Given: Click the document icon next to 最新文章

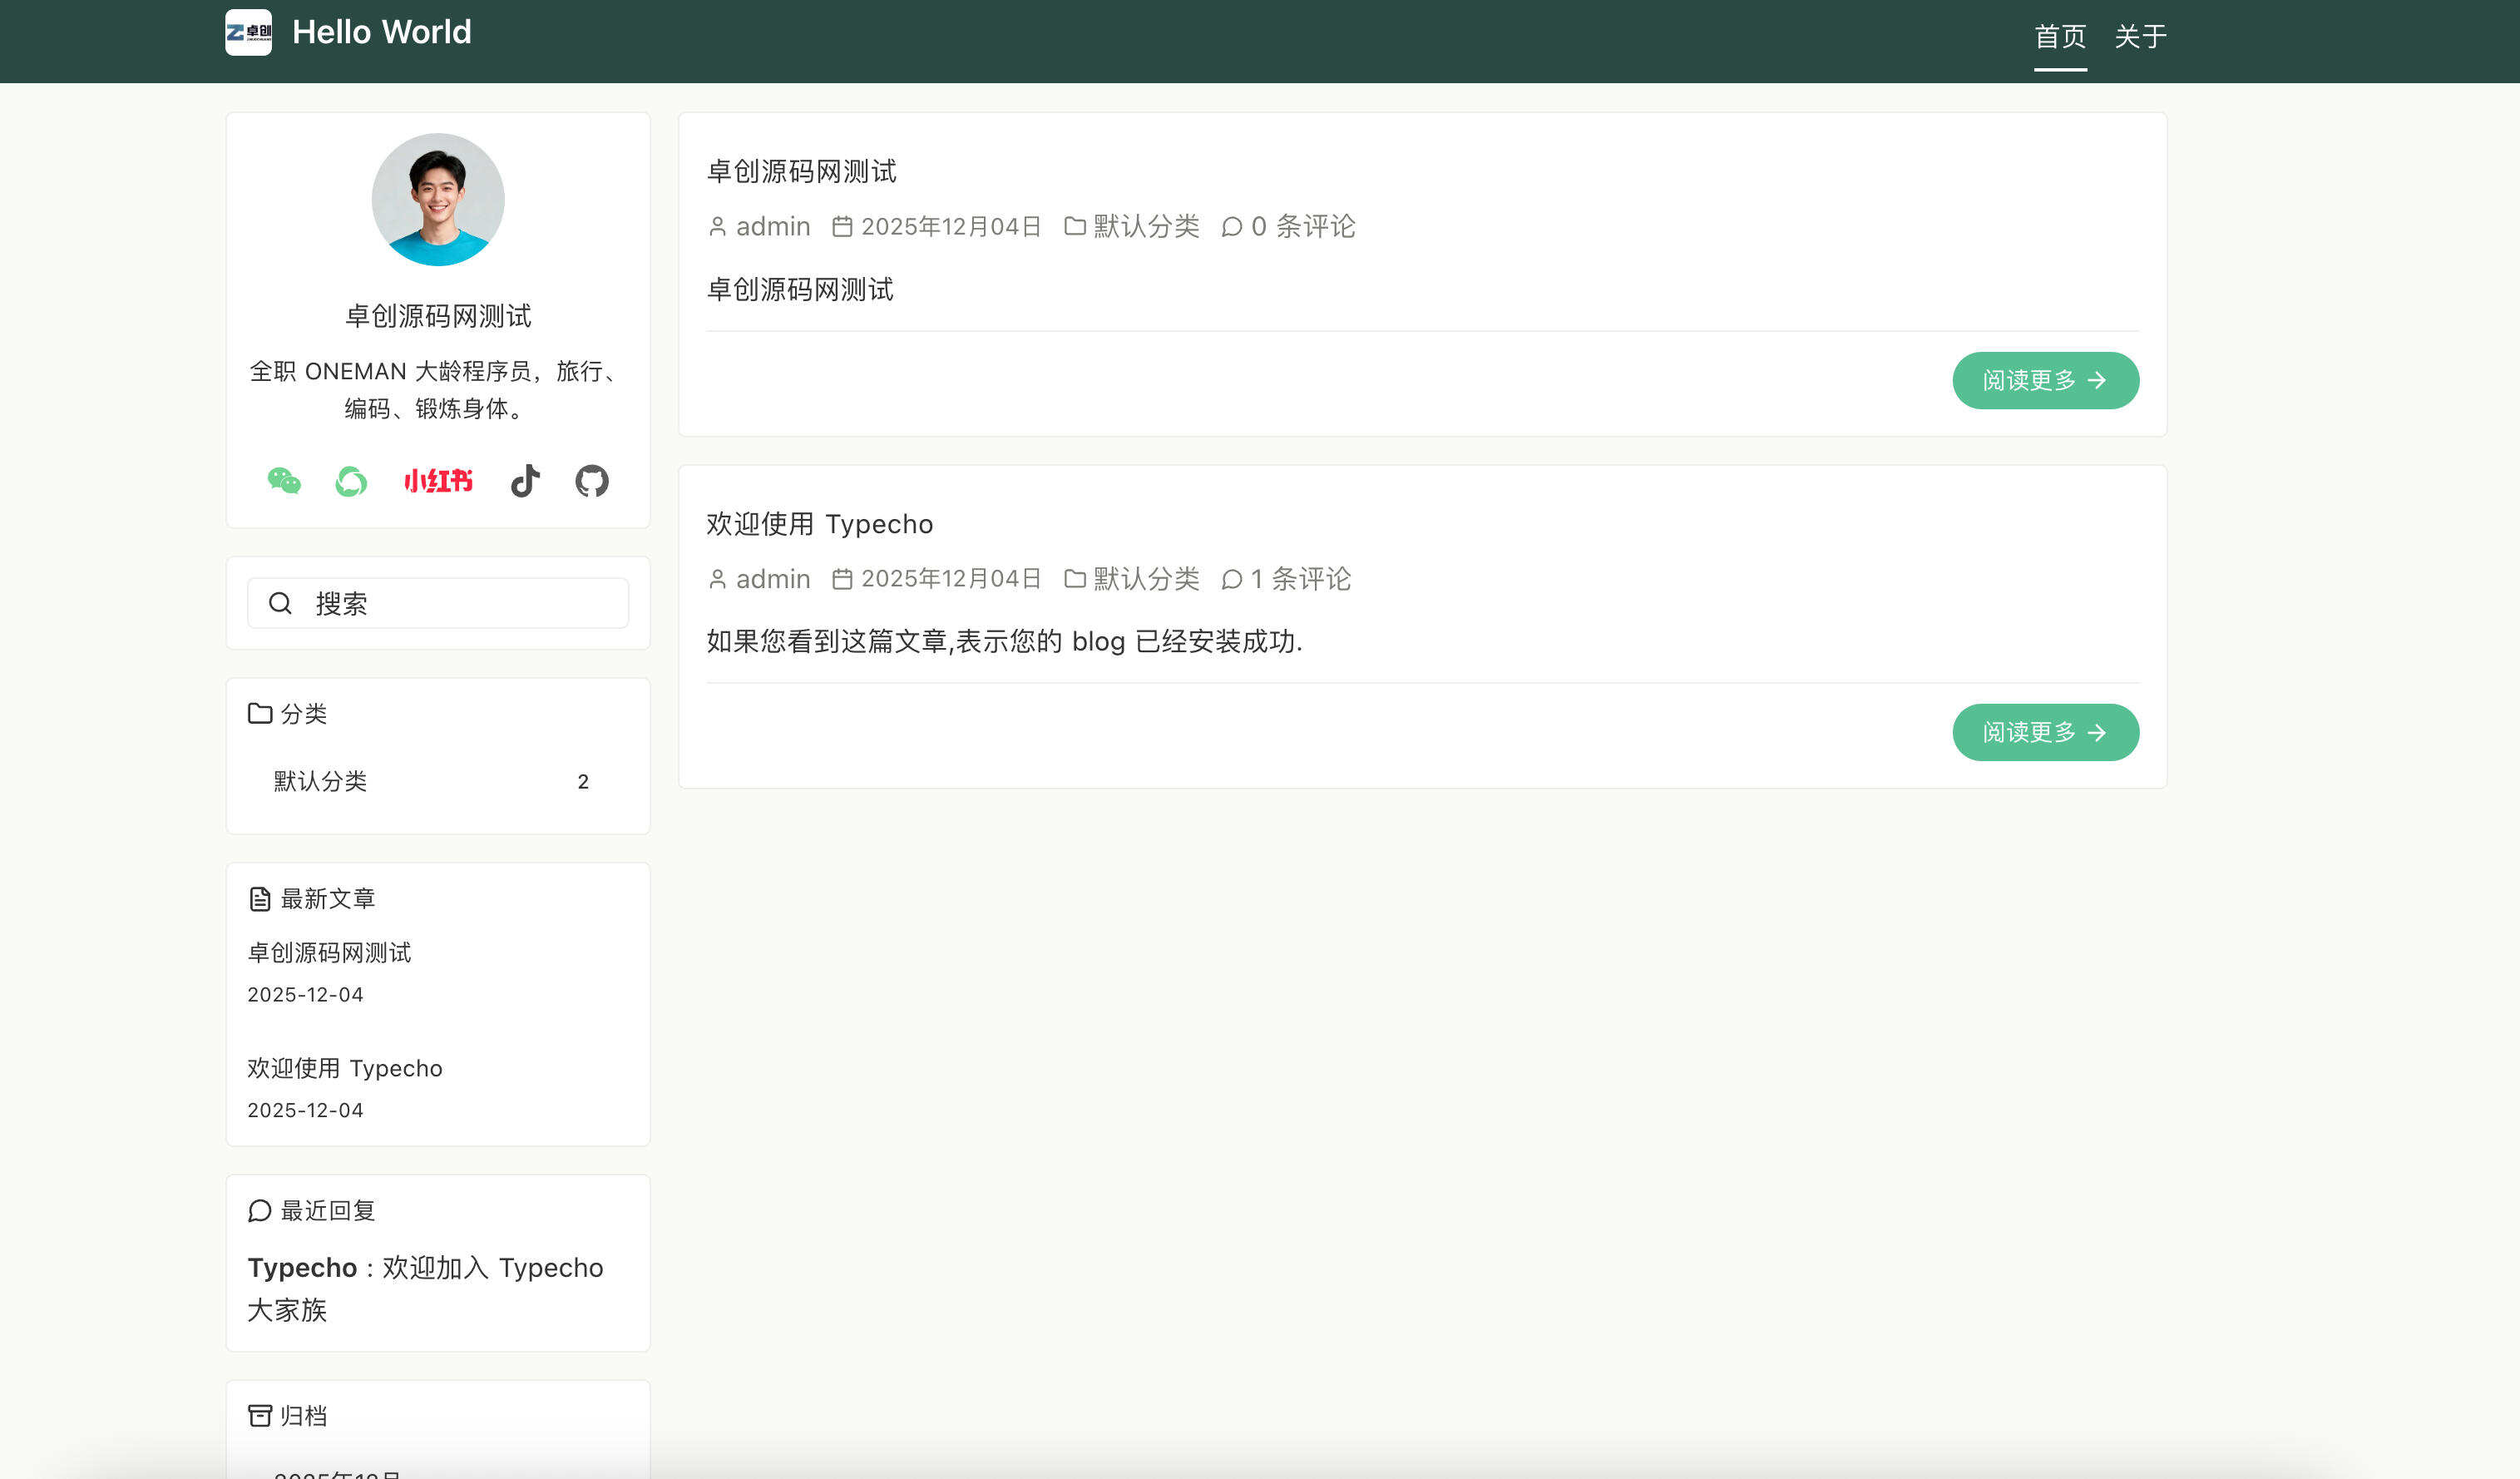Looking at the screenshot, I should pos(259,898).
